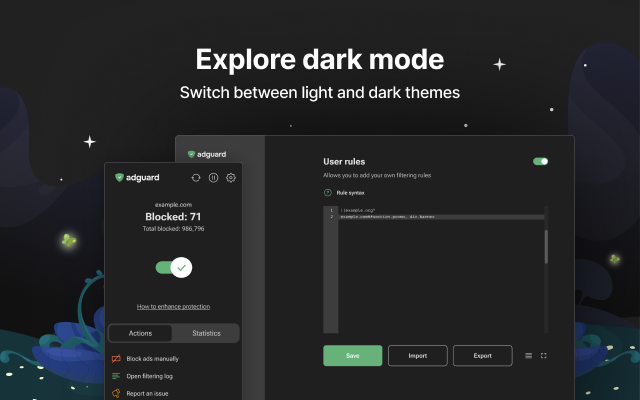The height and width of the screenshot is (400, 640).
Task: Click the Total blocked: 986,796 text
Action: 173,229
